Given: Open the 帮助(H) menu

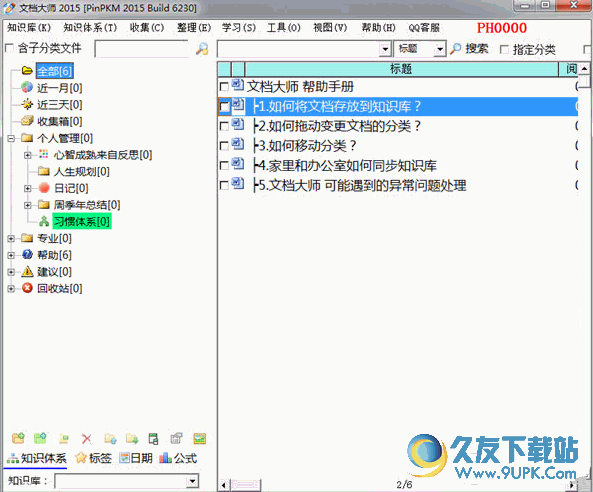Looking at the screenshot, I should pyautogui.click(x=378, y=28).
